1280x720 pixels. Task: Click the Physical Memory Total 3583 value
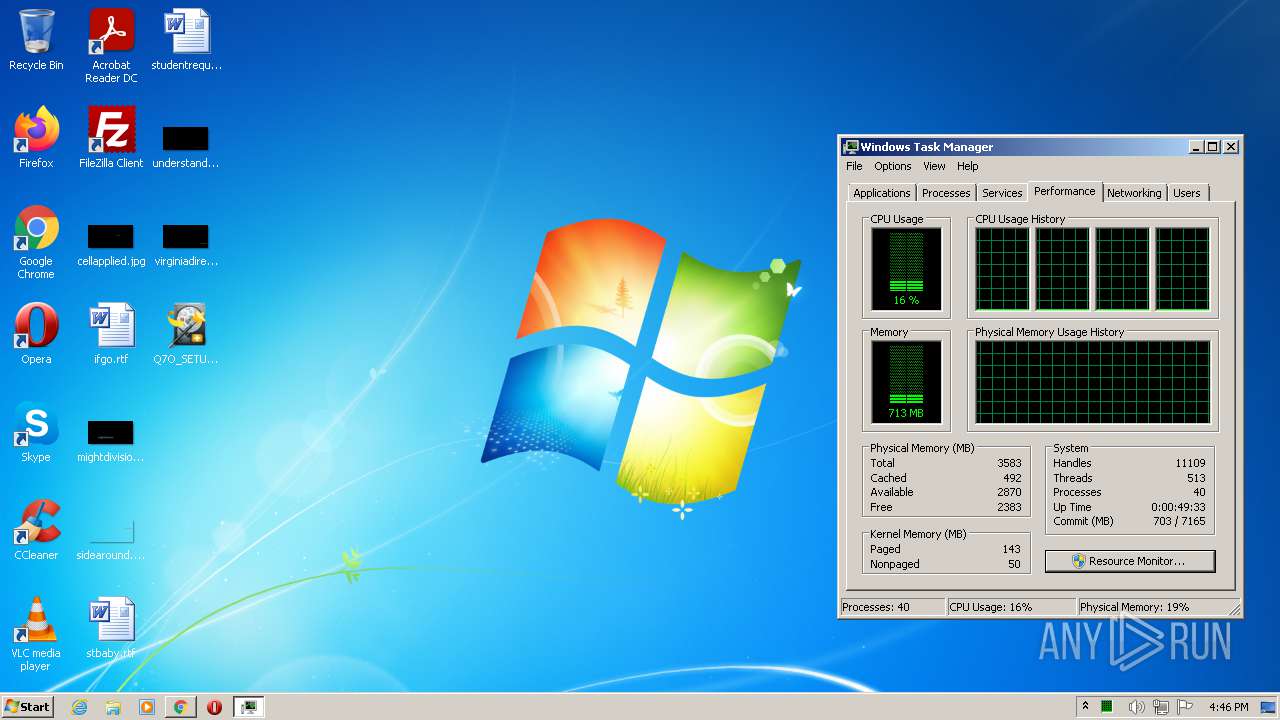click(1009, 463)
